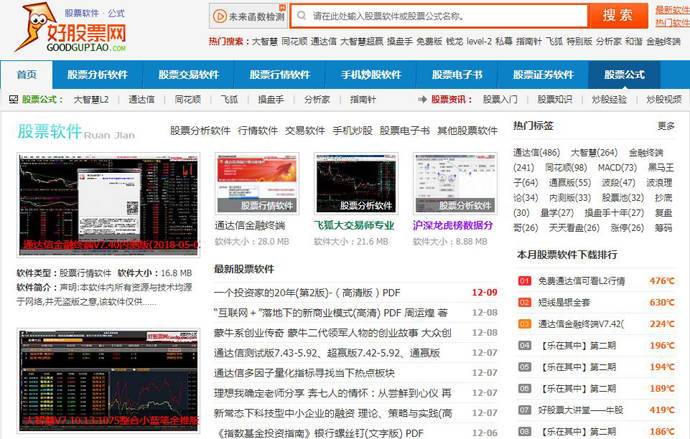Expand hot tags with 更多 link
Viewport: 690px width, 439px height.
666,126
